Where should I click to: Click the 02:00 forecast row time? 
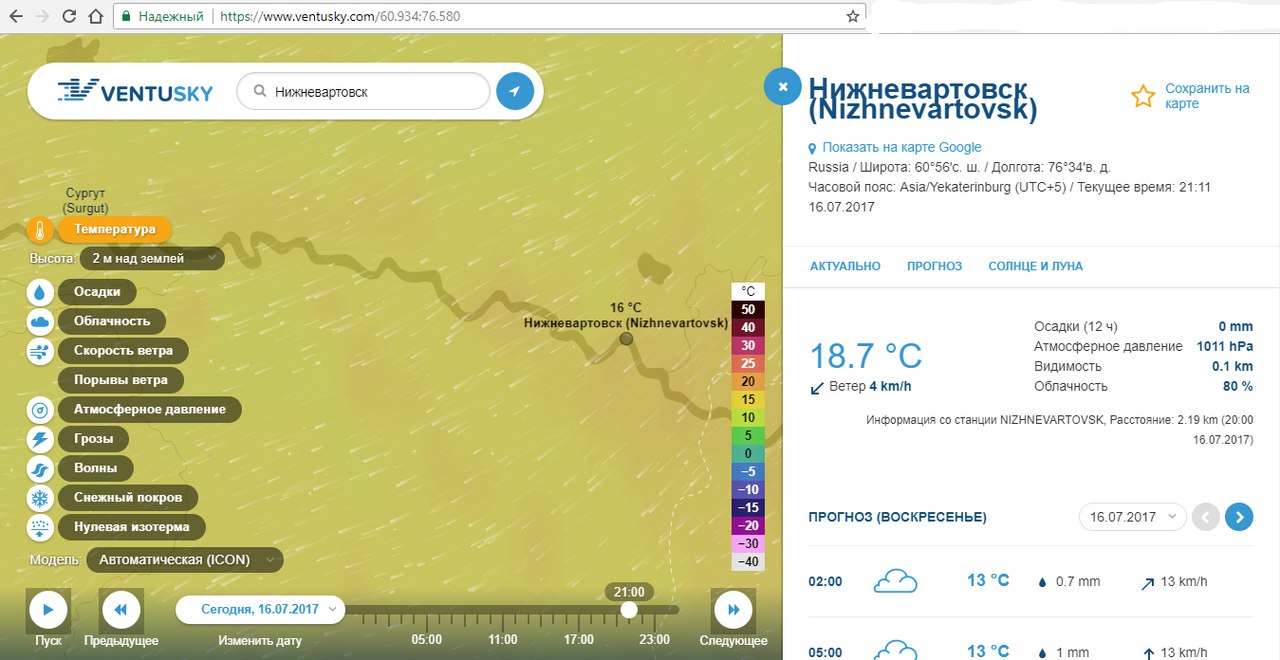(825, 581)
